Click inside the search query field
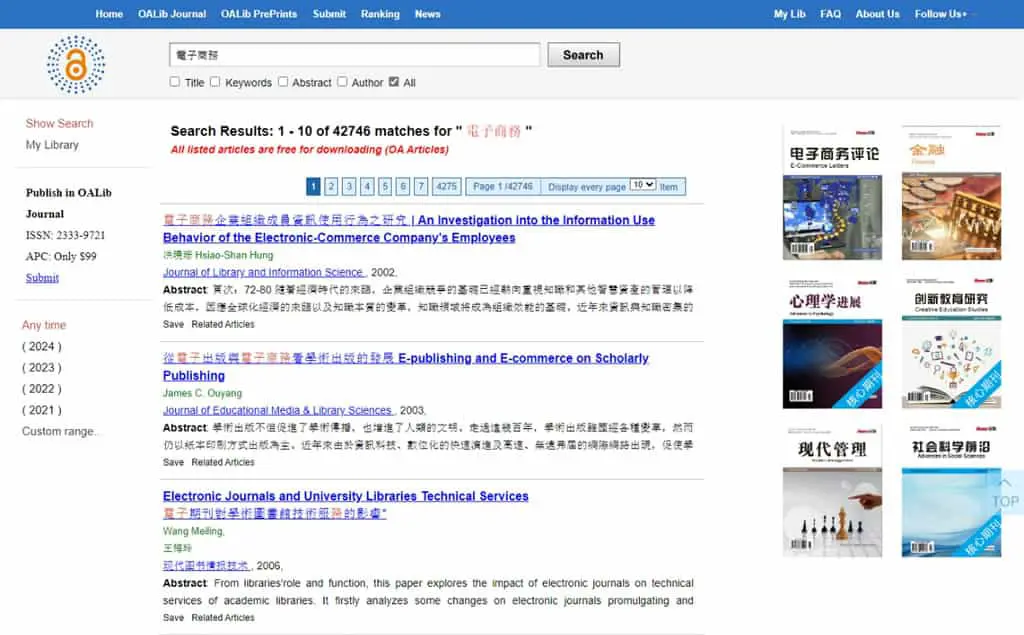 (355, 55)
